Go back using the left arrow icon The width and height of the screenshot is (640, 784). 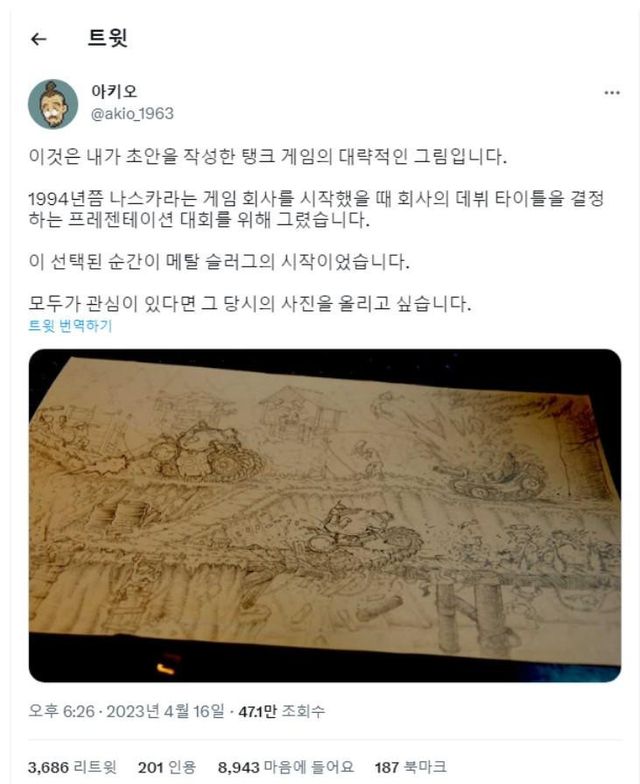pyautogui.click(x=38, y=38)
